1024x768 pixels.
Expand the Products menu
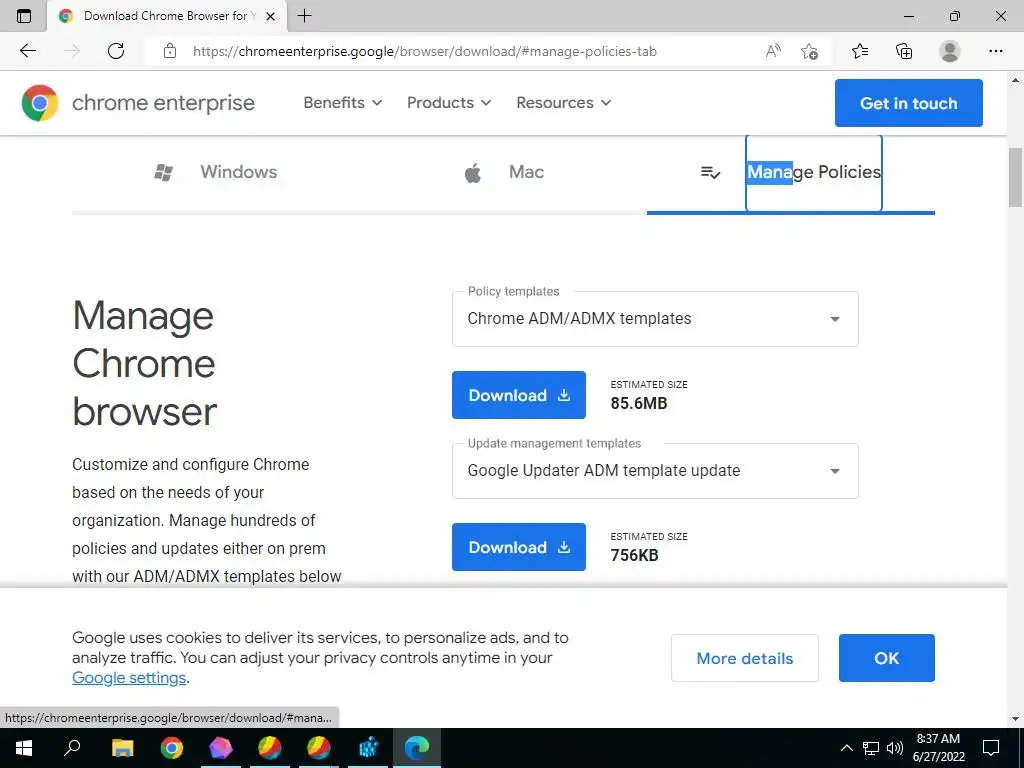coord(449,103)
